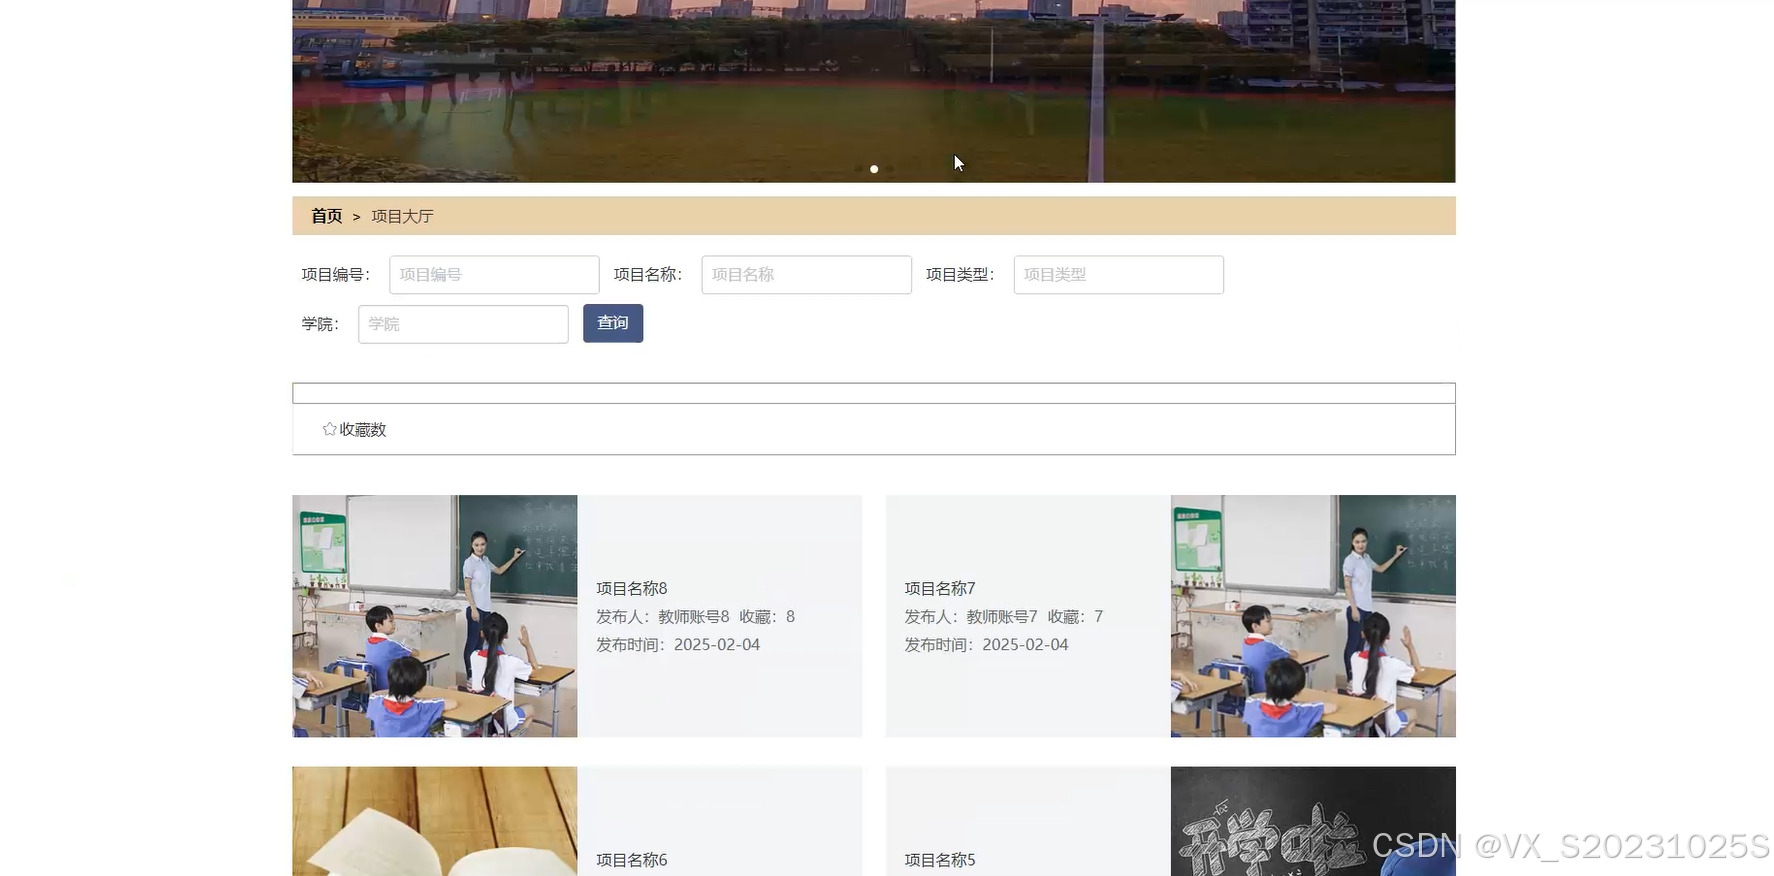Click the 查询 search button
Viewport: 1774px width, 876px height.
click(x=613, y=323)
